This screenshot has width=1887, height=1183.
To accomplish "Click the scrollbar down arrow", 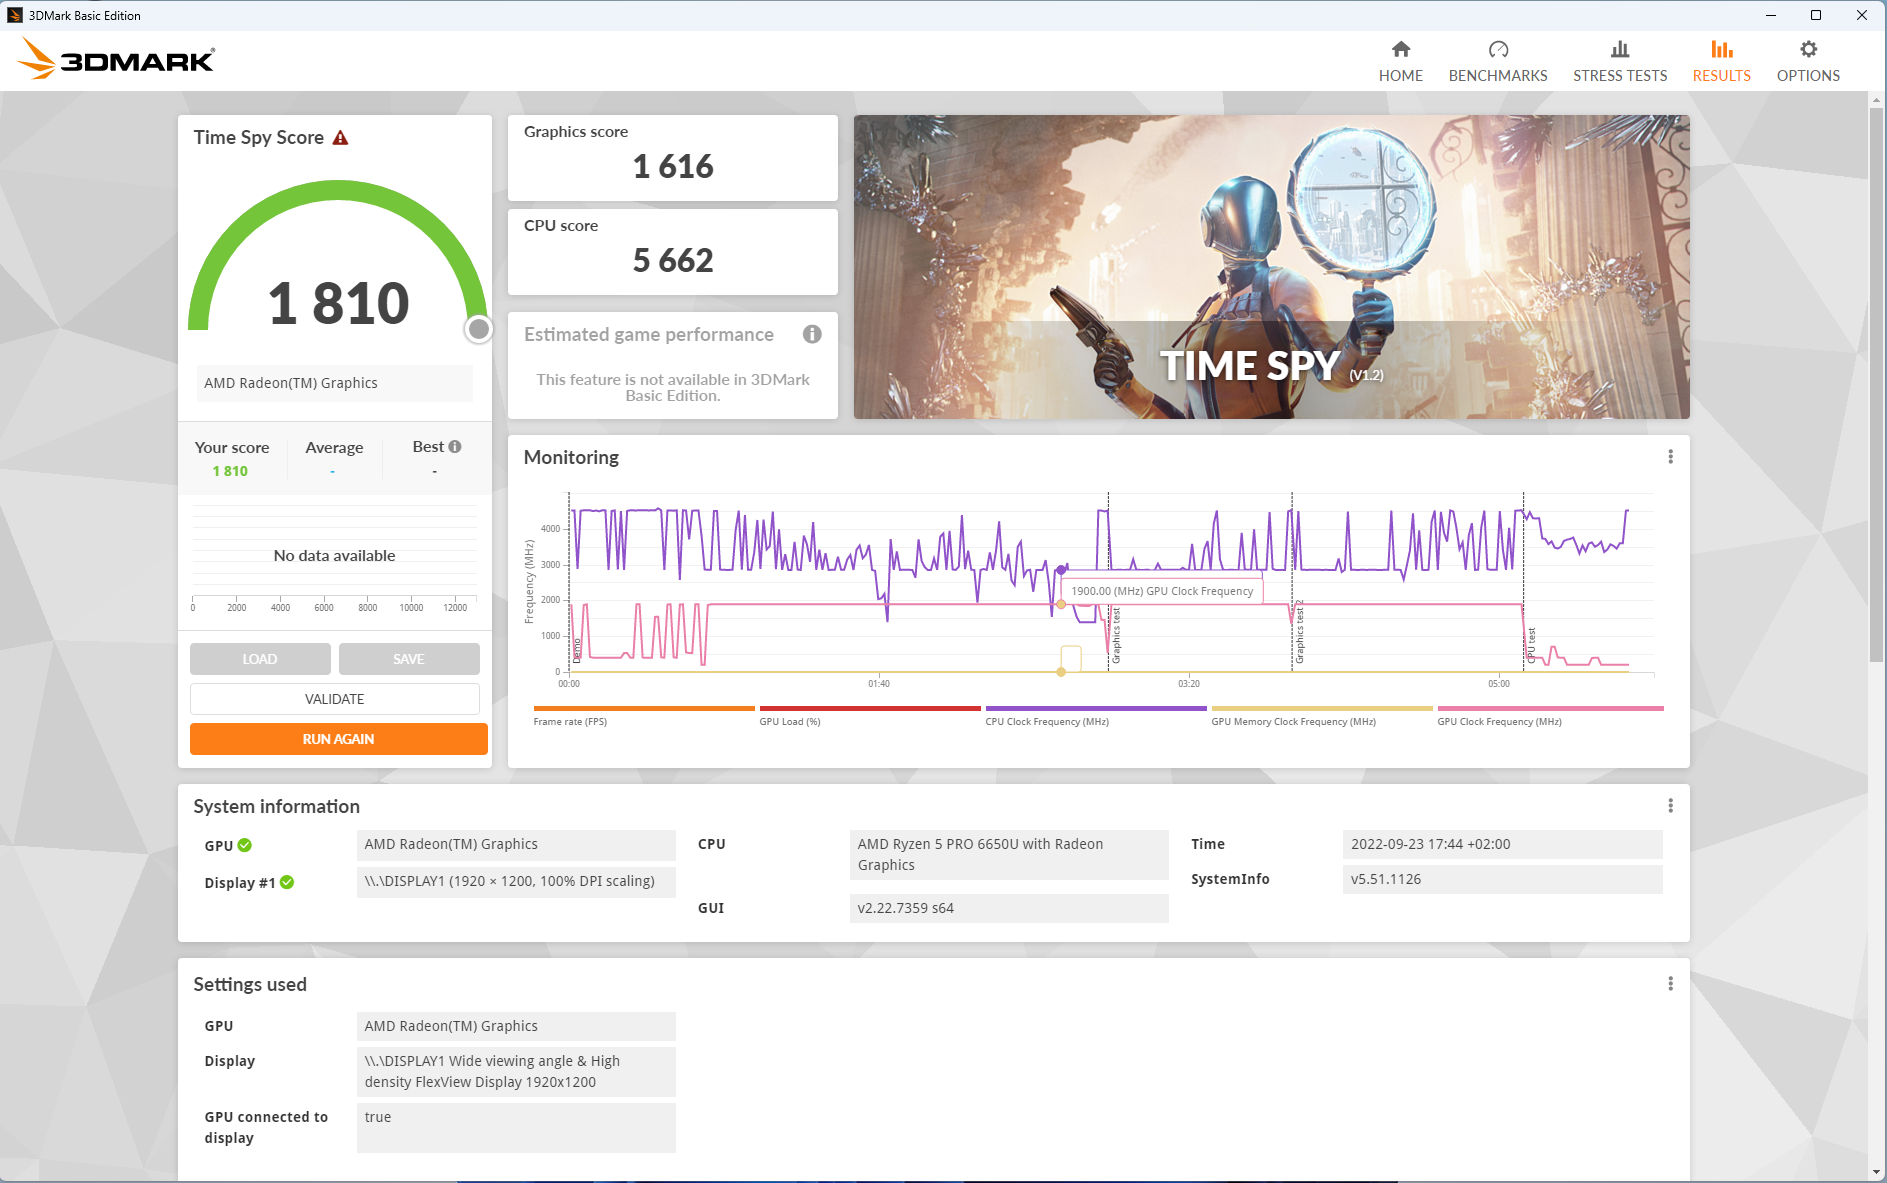I will pos(1876,1172).
